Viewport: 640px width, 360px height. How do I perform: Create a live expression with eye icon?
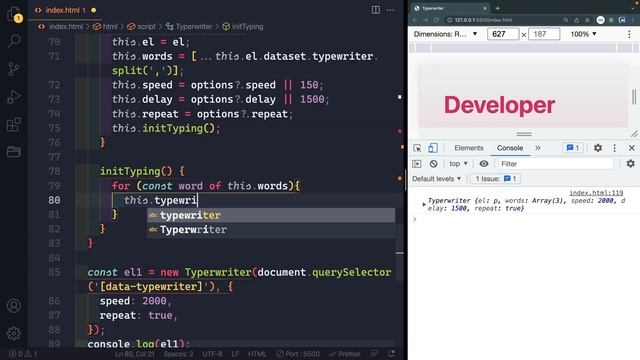[484, 164]
